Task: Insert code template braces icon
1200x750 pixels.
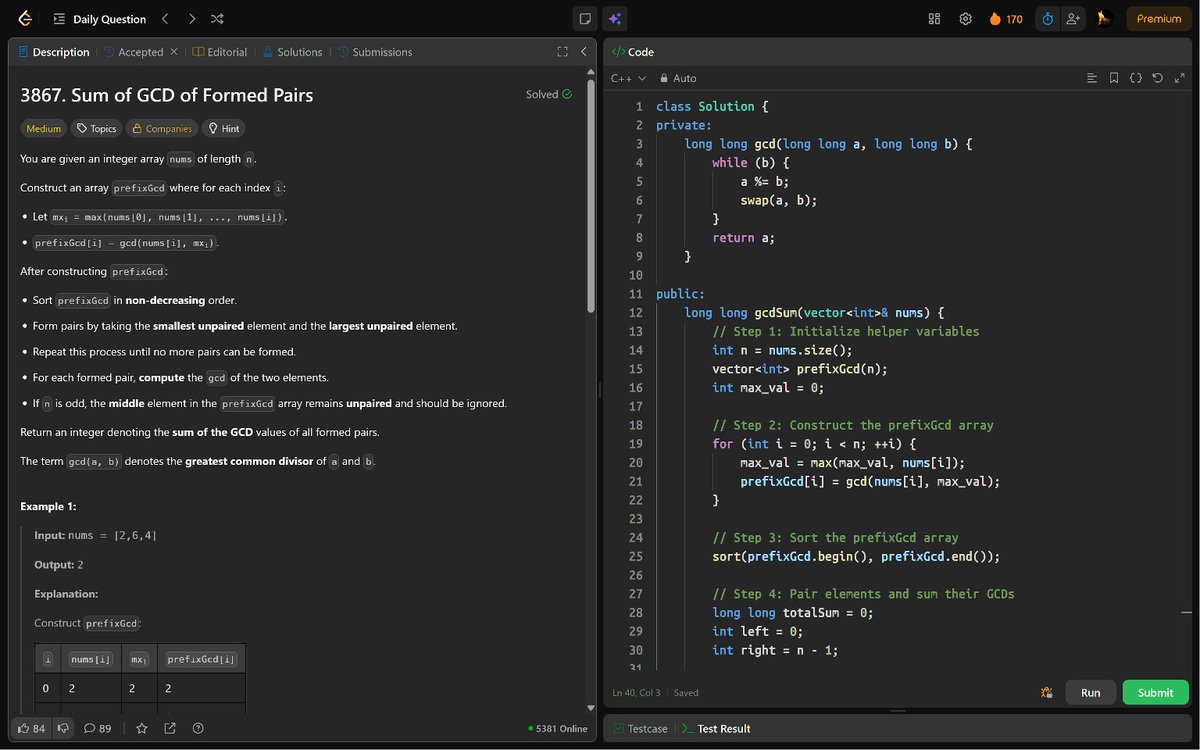Action: click(x=1136, y=78)
